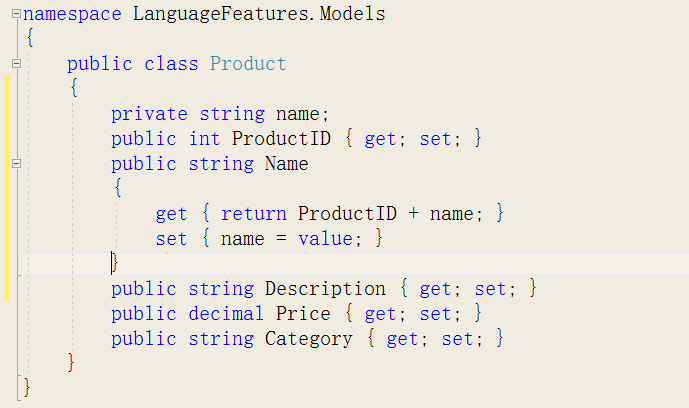Image resolution: width=689 pixels, height=408 pixels.
Task: Click the Product class name
Action: (248, 64)
